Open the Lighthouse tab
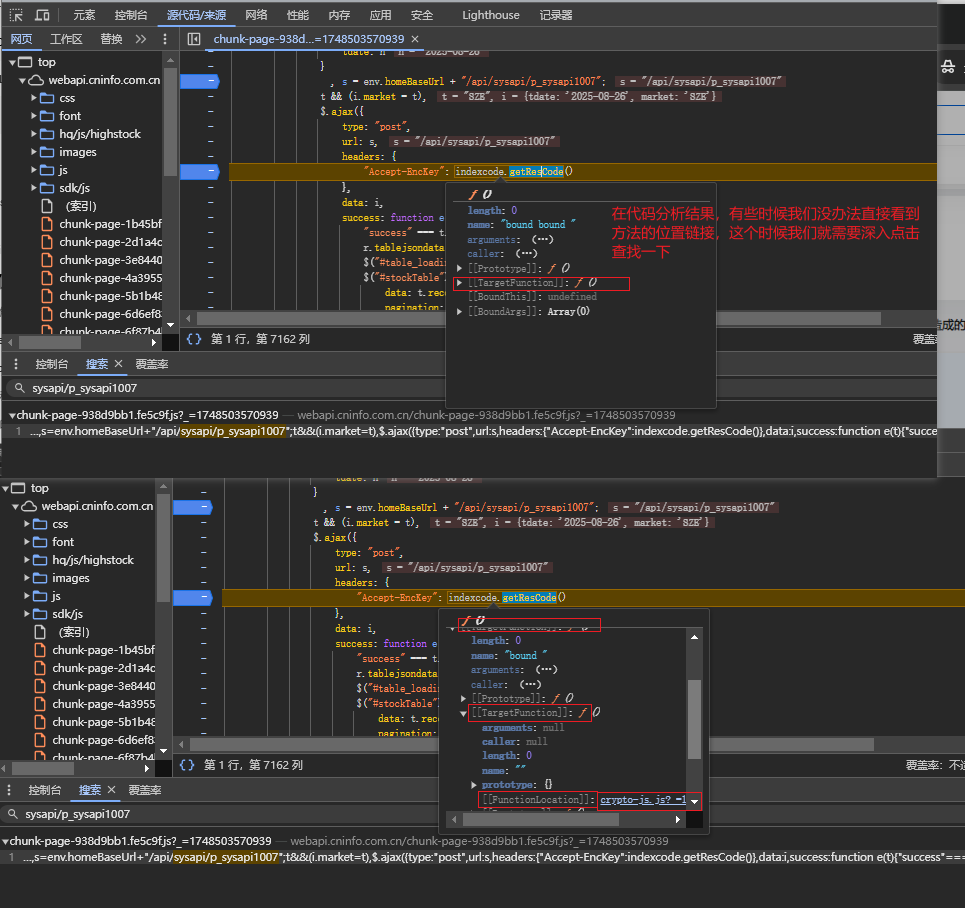This screenshot has height=908, width=965. coord(491,15)
